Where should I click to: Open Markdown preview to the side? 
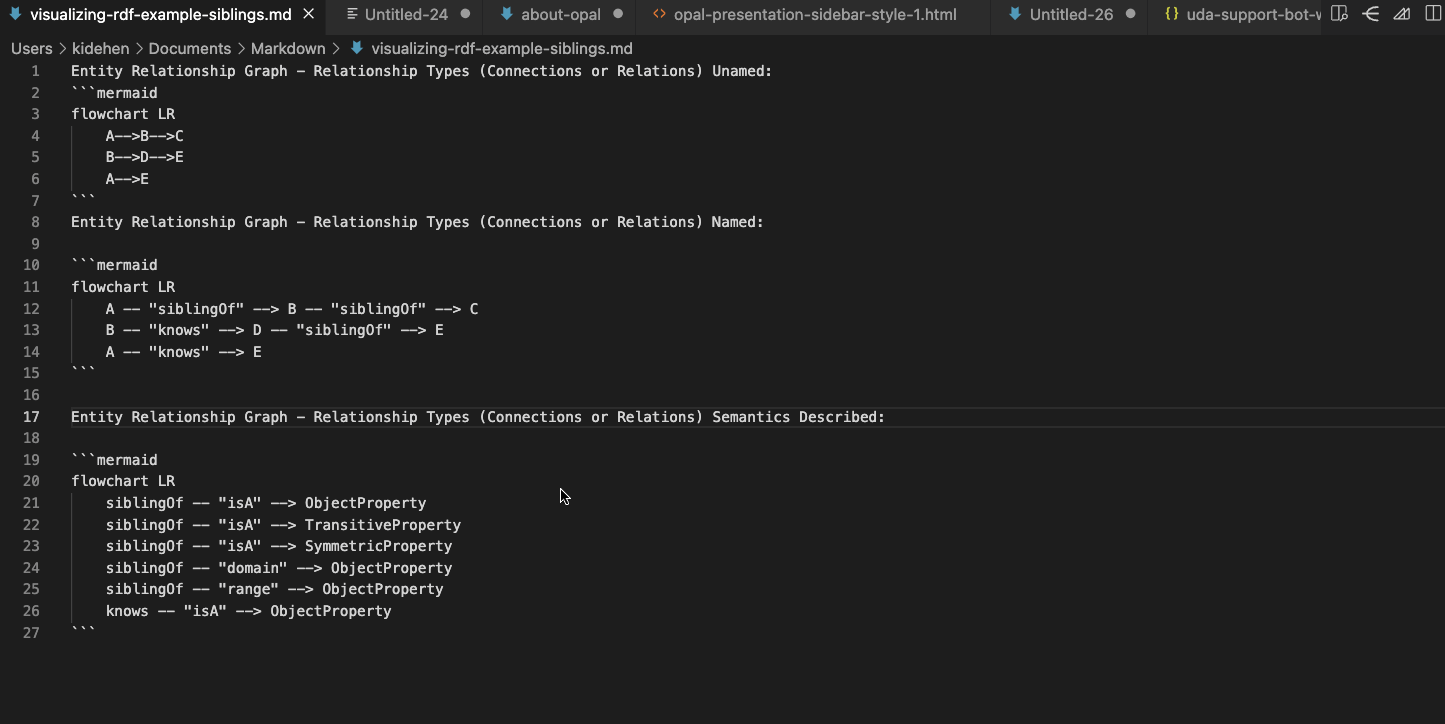coord(1340,14)
